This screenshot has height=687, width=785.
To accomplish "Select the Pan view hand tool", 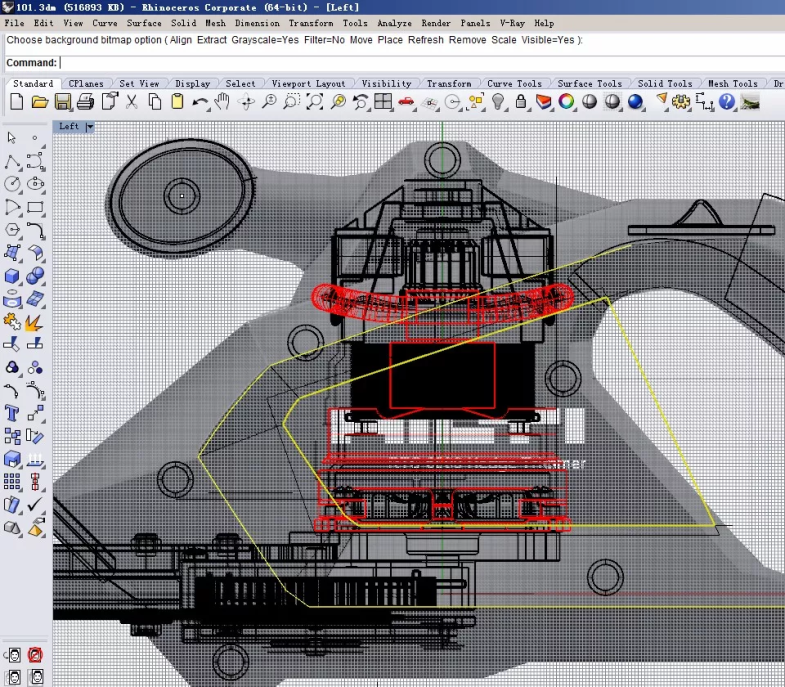I will [222, 102].
